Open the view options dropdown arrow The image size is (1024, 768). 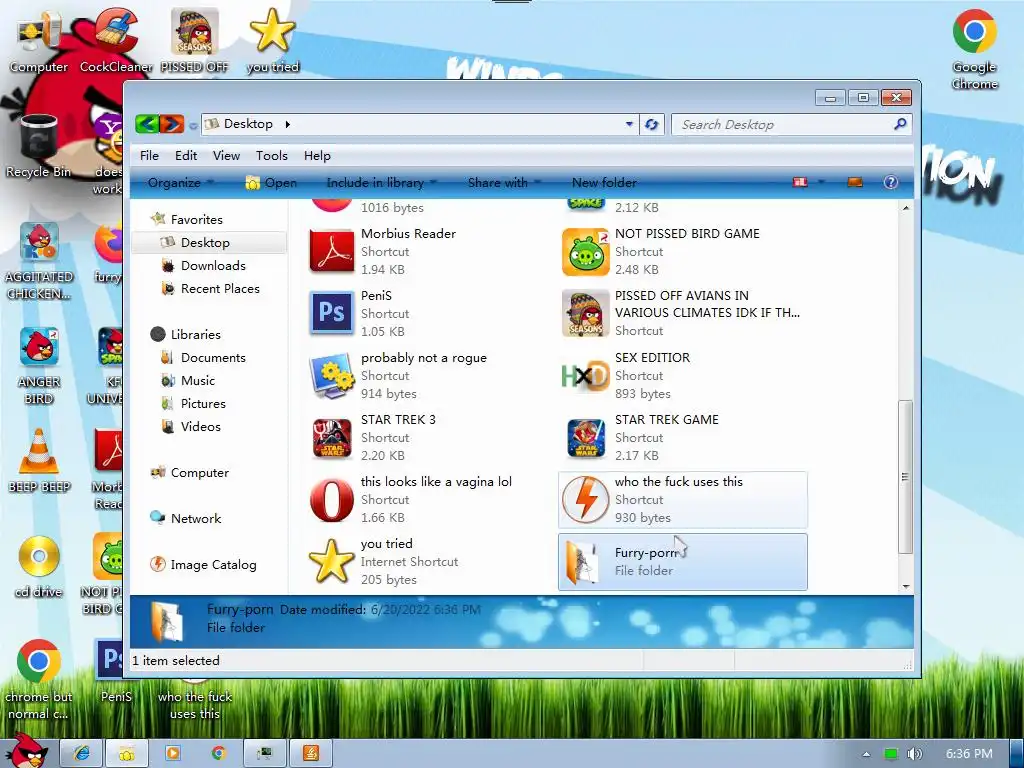tap(821, 182)
